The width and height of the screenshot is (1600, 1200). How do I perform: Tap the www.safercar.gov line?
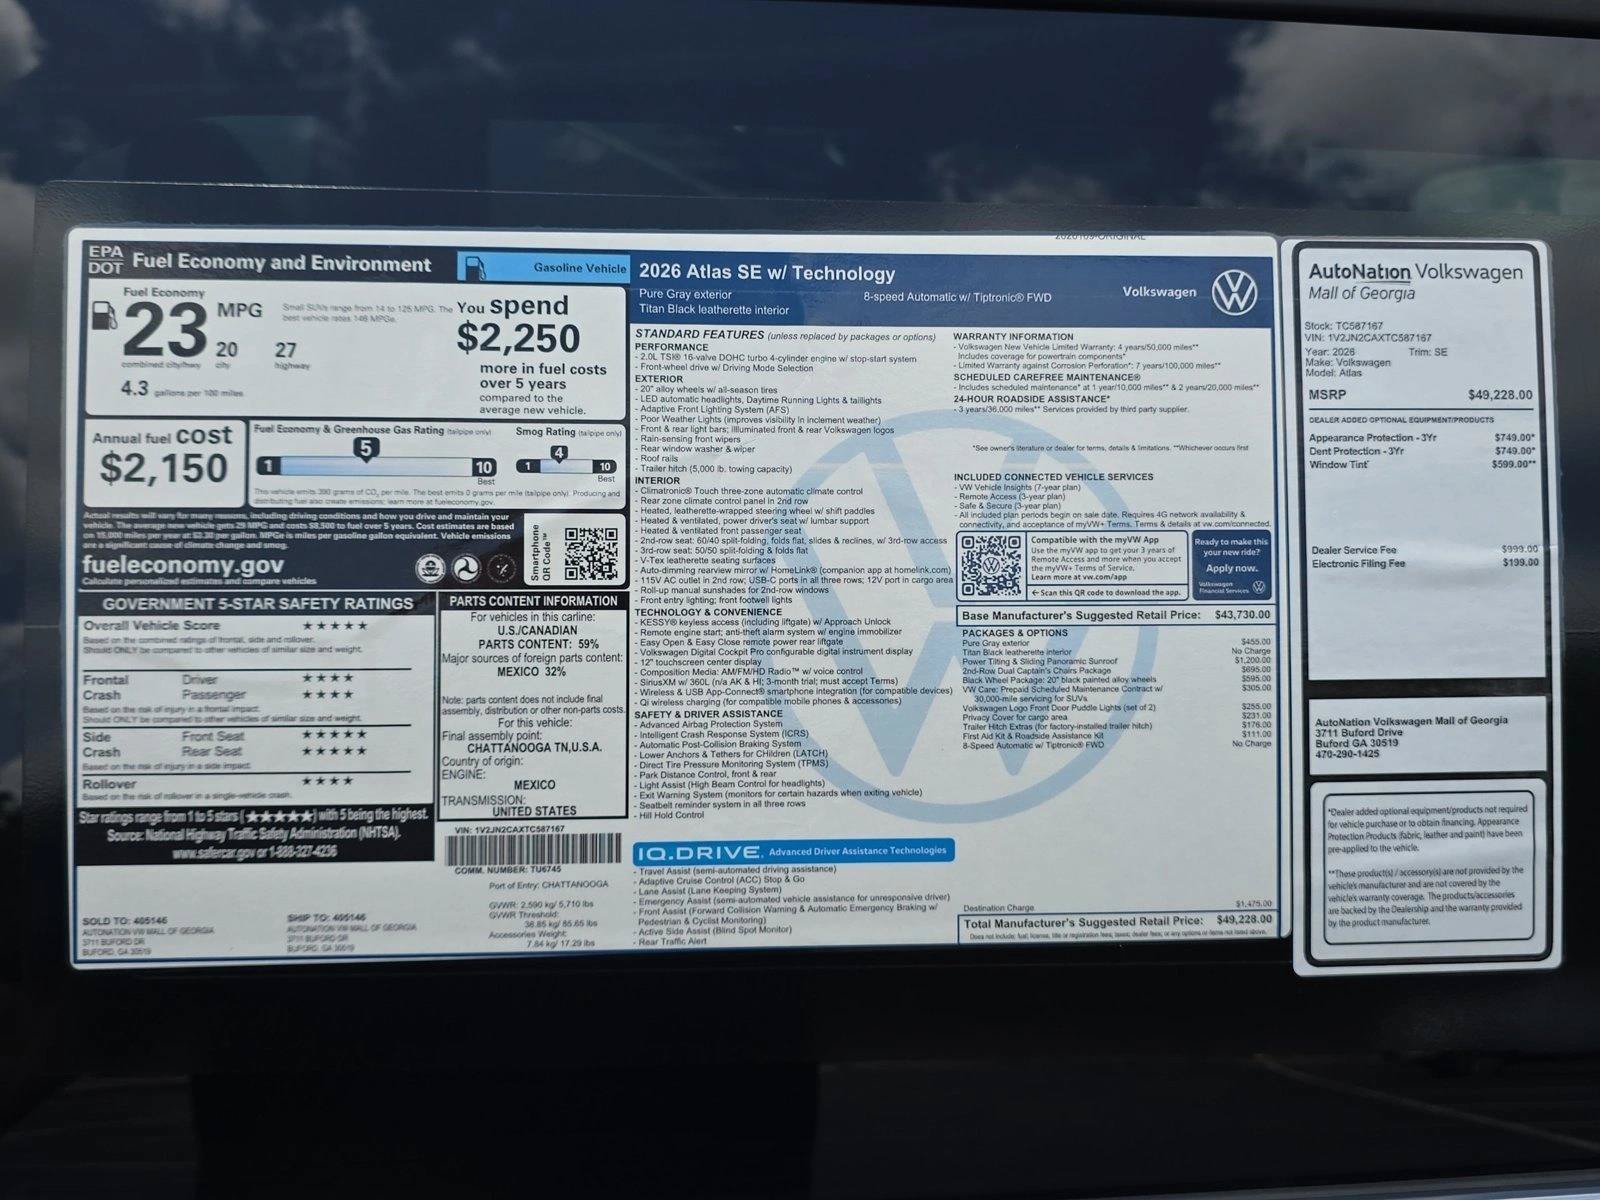coord(254,852)
